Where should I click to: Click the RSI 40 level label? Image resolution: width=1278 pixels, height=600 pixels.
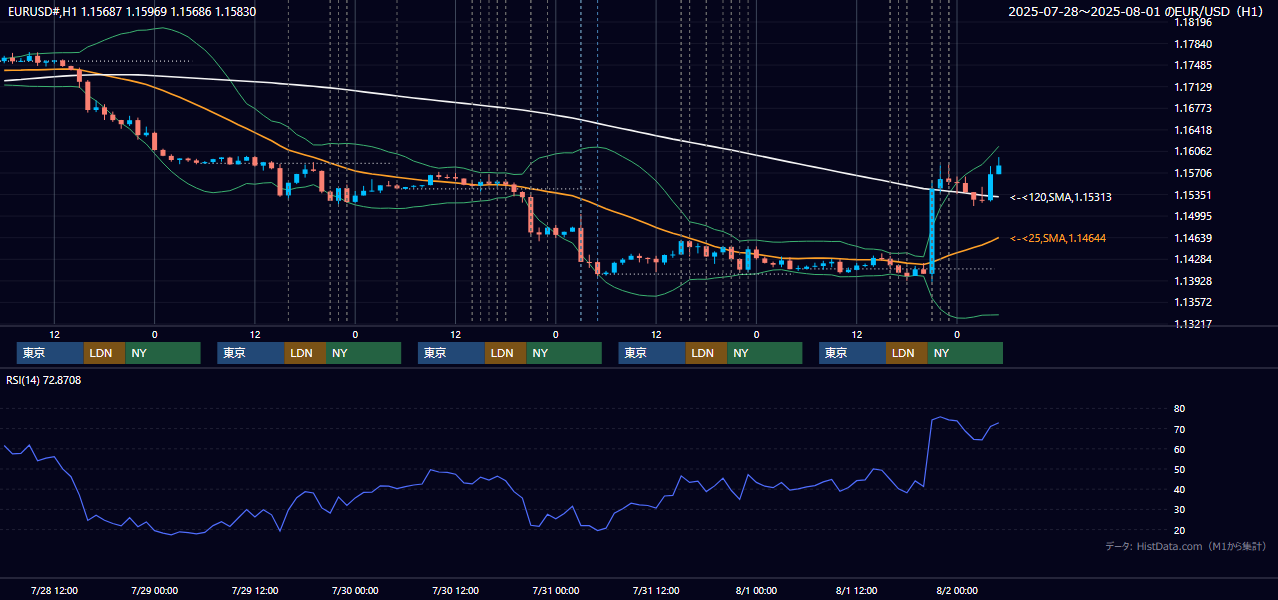pyautogui.click(x=1180, y=489)
